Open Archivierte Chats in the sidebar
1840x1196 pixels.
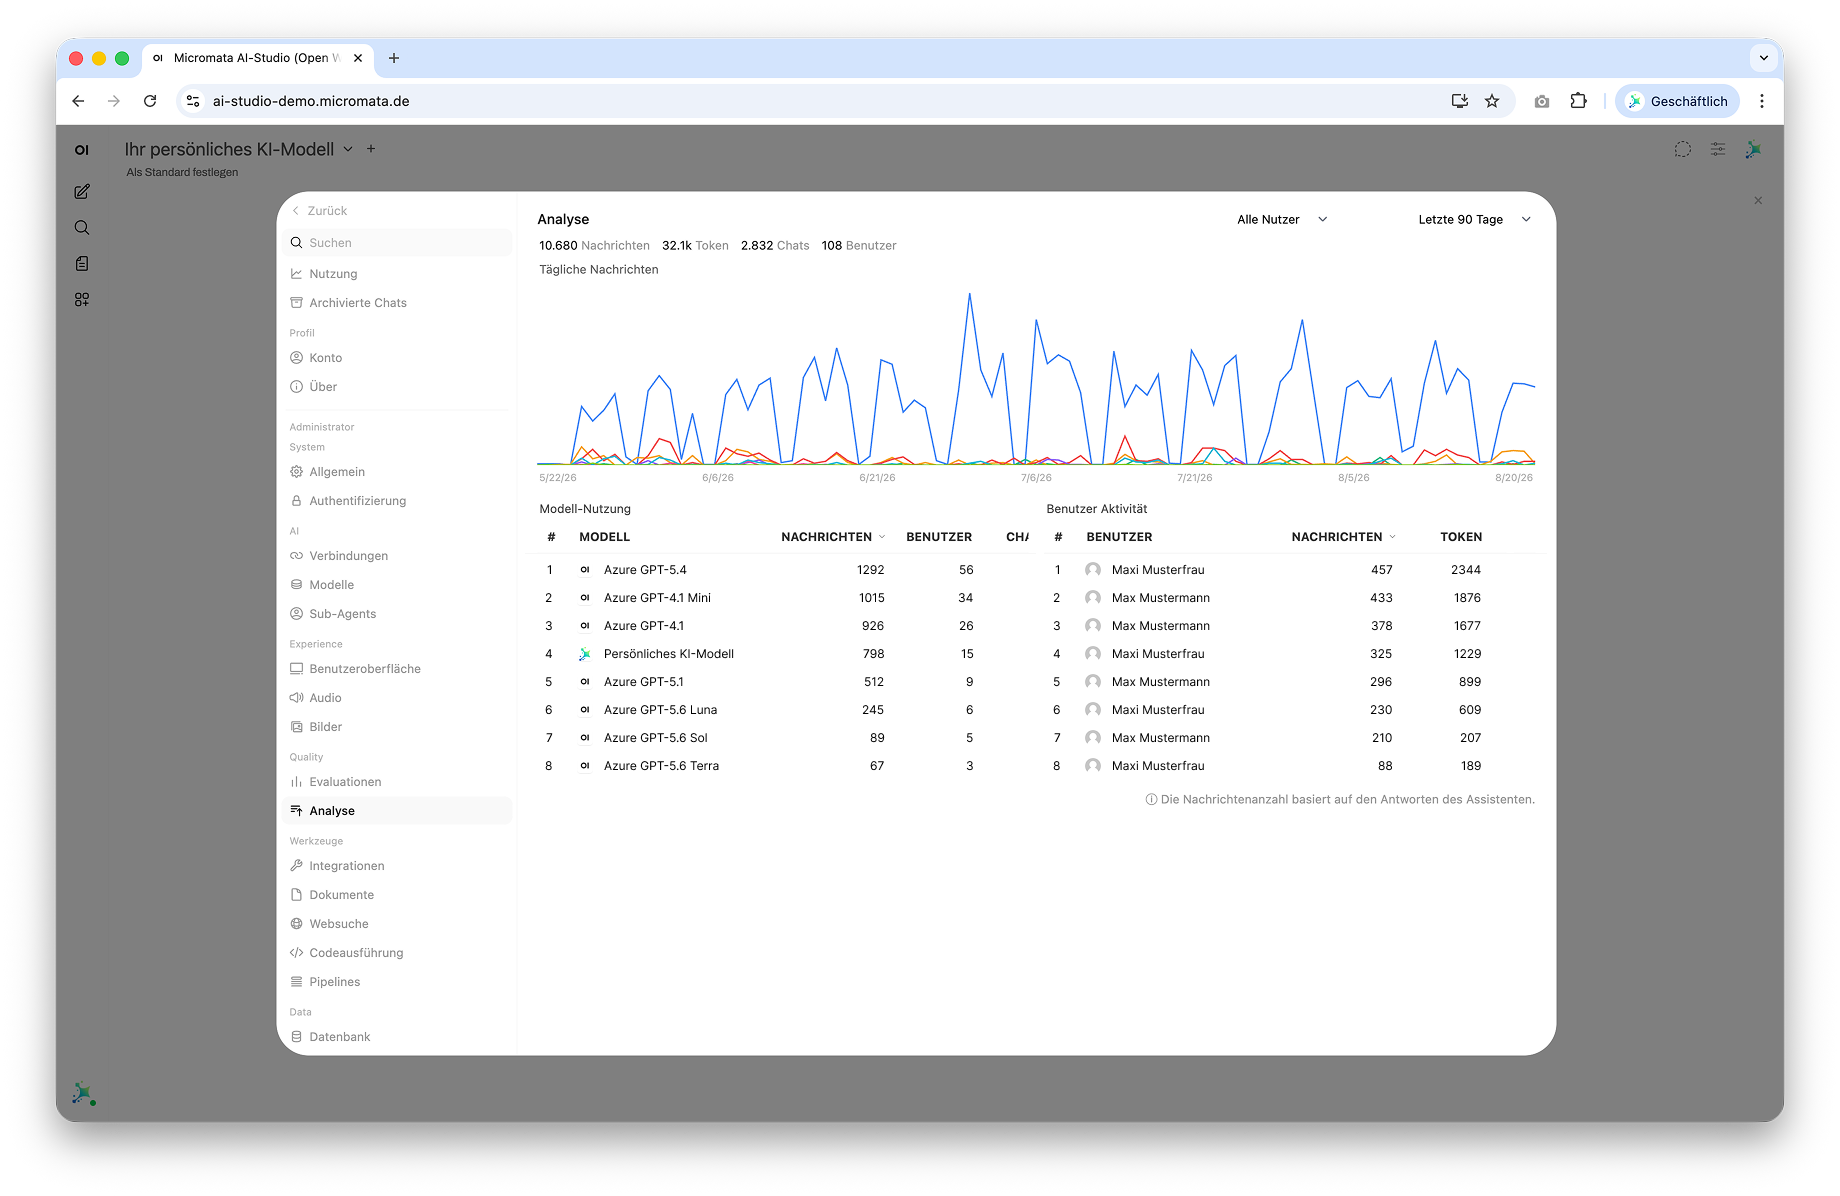click(x=397, y=303)
